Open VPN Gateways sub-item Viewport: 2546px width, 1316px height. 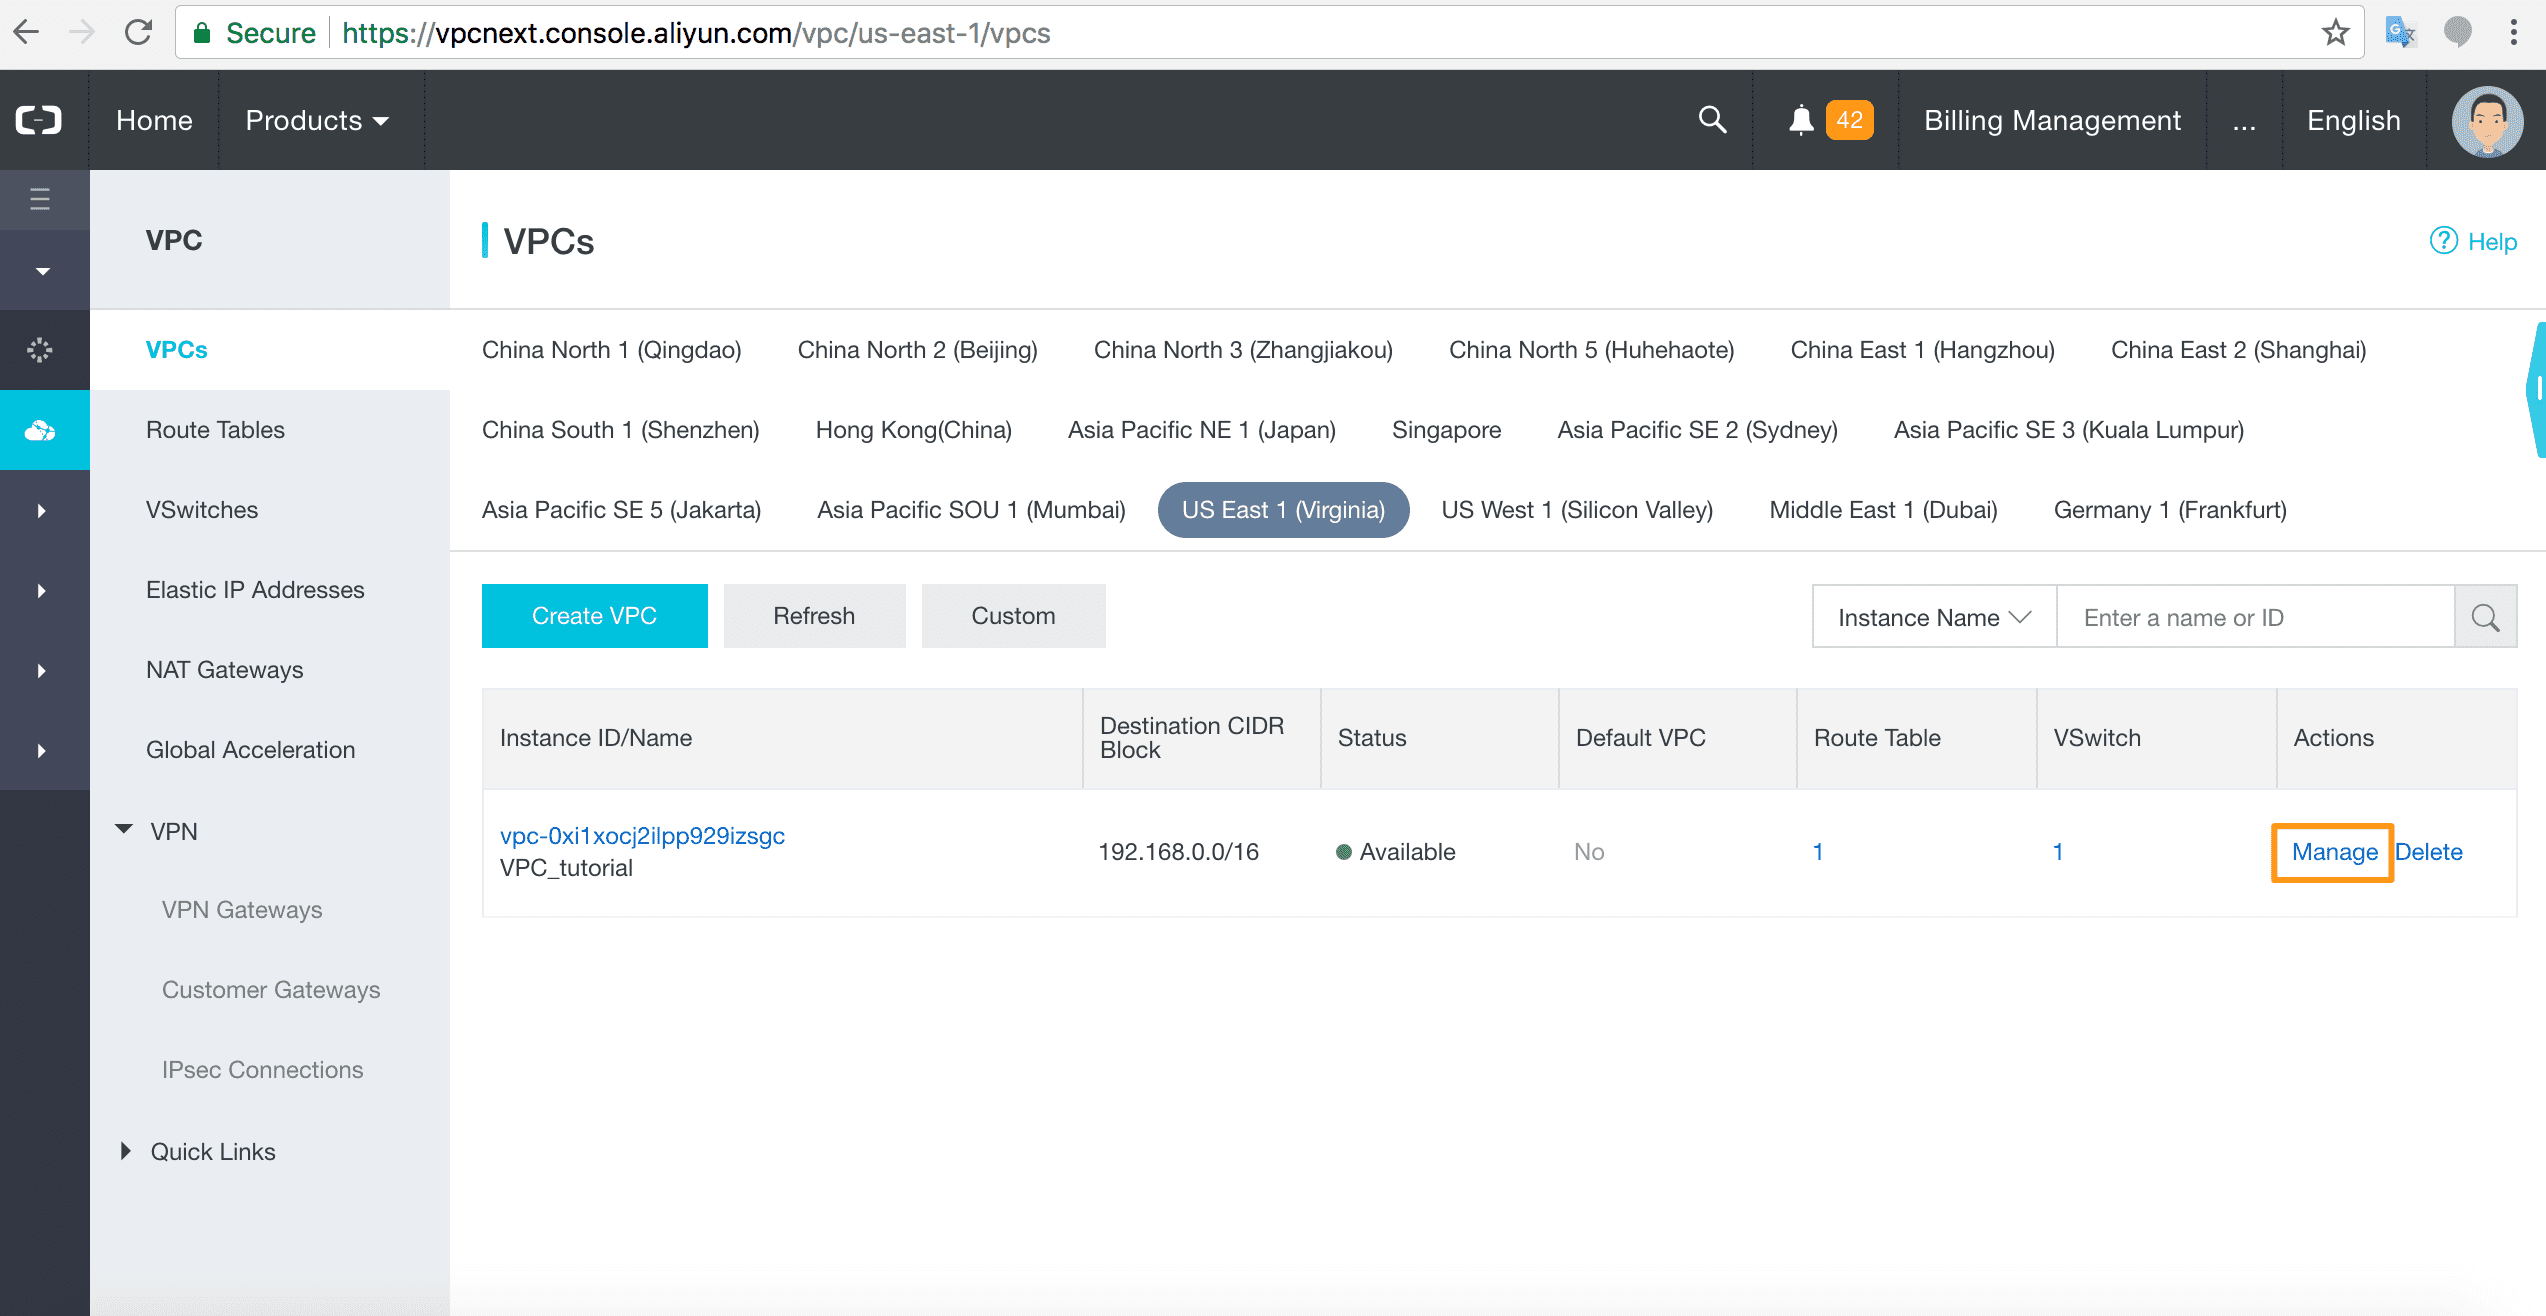(x=242, y=910)
